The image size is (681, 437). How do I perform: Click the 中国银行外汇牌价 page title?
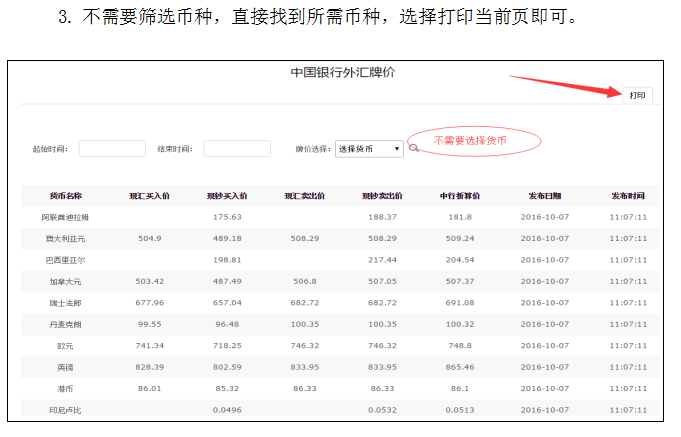click(x=342, y=73)
